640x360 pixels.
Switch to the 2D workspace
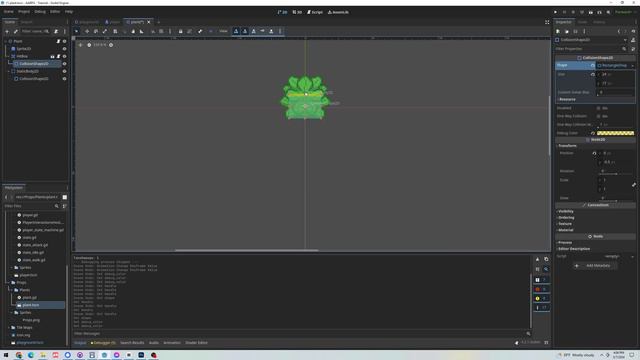point(282,12)
